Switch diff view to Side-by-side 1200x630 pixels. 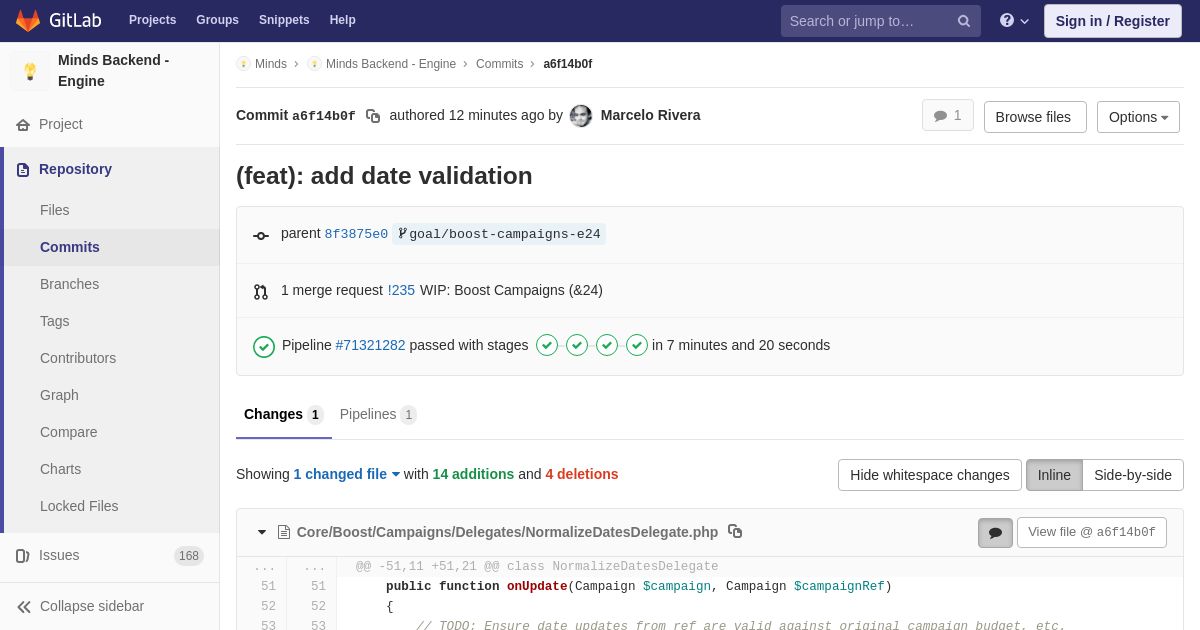1132,475
